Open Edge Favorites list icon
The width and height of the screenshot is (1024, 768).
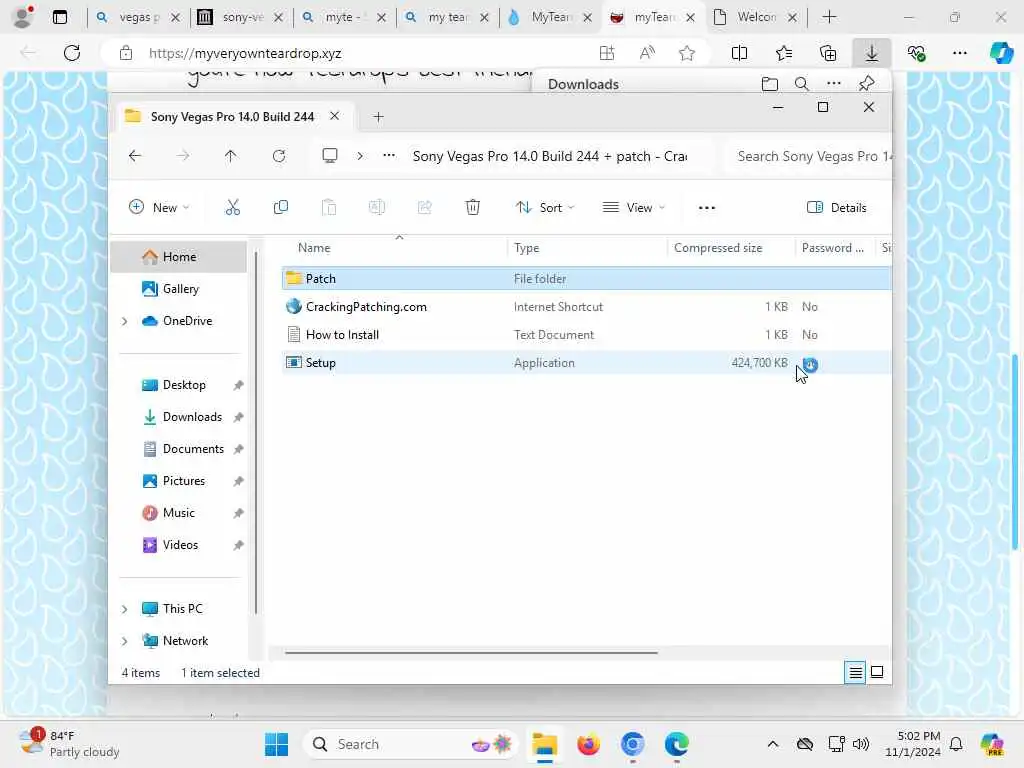click(x=784, y=53)
